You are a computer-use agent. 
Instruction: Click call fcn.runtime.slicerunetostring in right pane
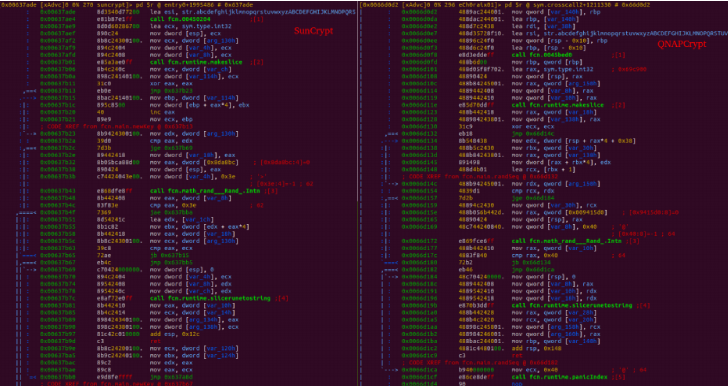point(572,306)
